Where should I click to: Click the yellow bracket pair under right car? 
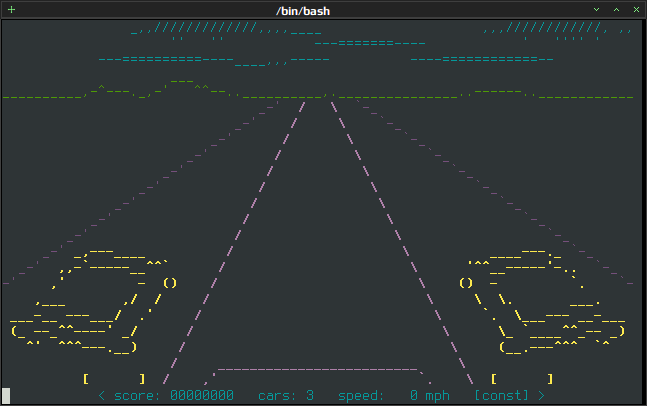coord(522,379)
